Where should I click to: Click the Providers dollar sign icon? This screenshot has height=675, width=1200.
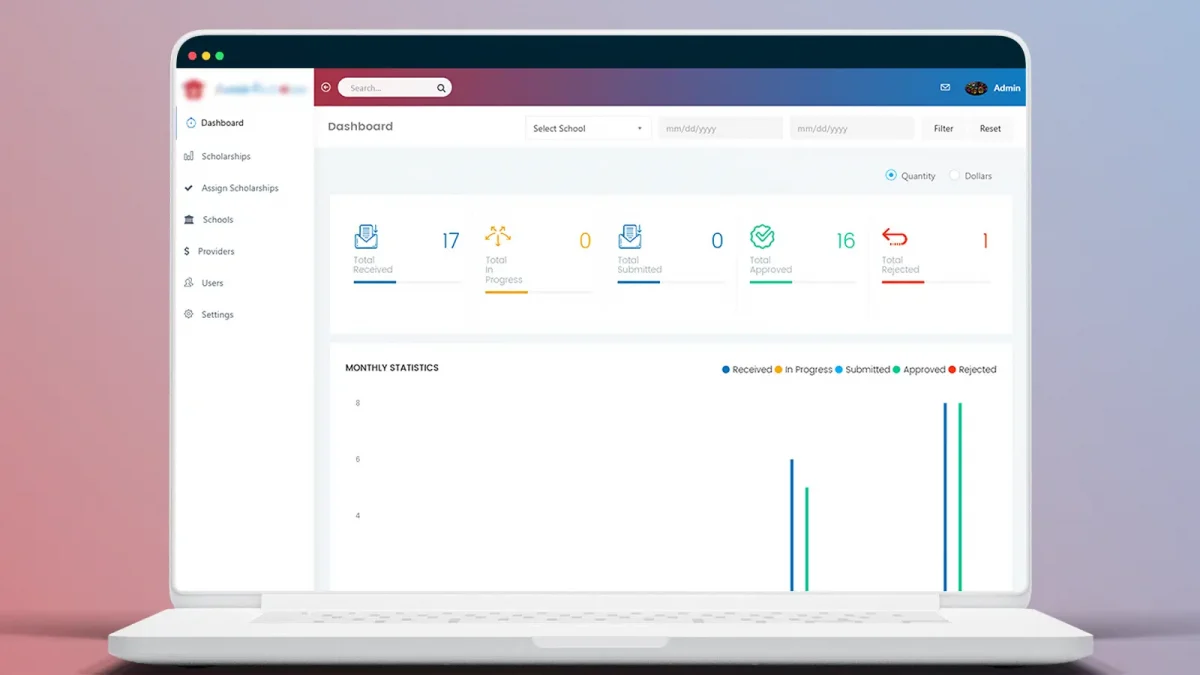coord(187,251)
